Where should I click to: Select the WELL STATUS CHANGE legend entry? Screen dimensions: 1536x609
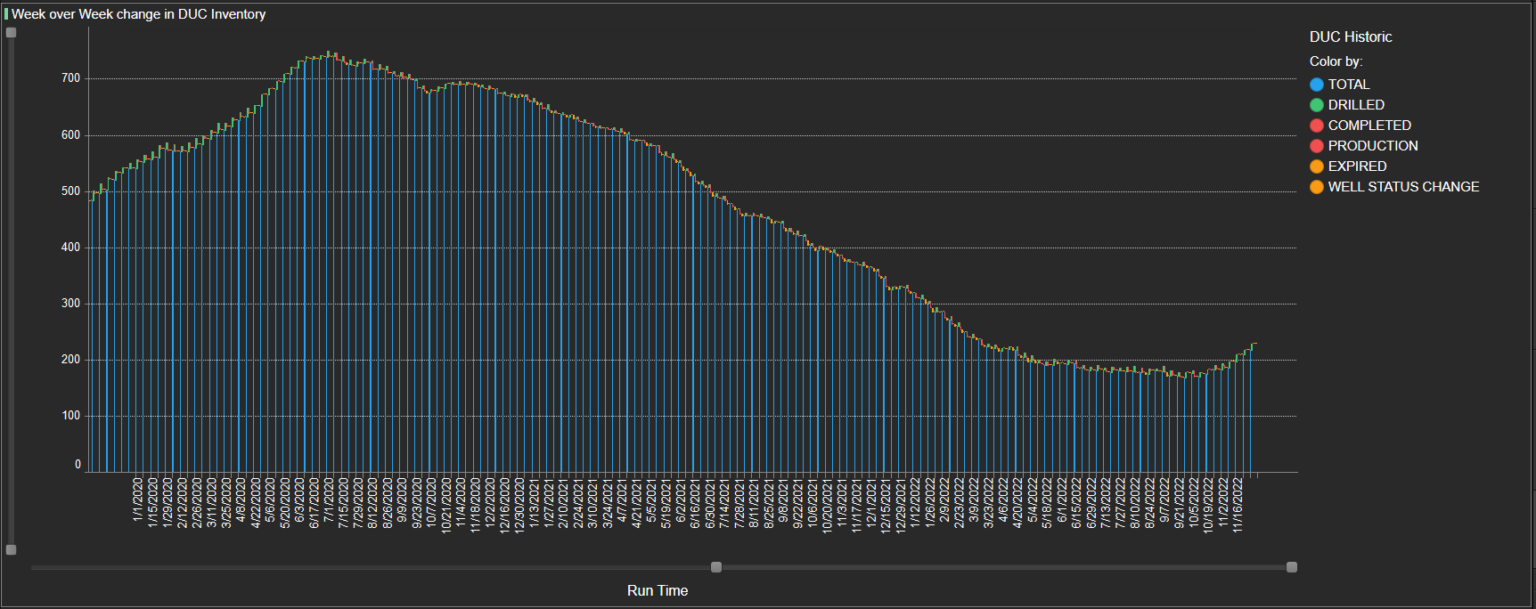click(x=1402, y=187)
